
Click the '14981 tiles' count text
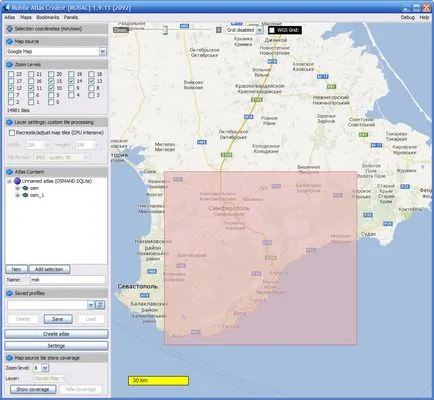(x=18, y=110)
